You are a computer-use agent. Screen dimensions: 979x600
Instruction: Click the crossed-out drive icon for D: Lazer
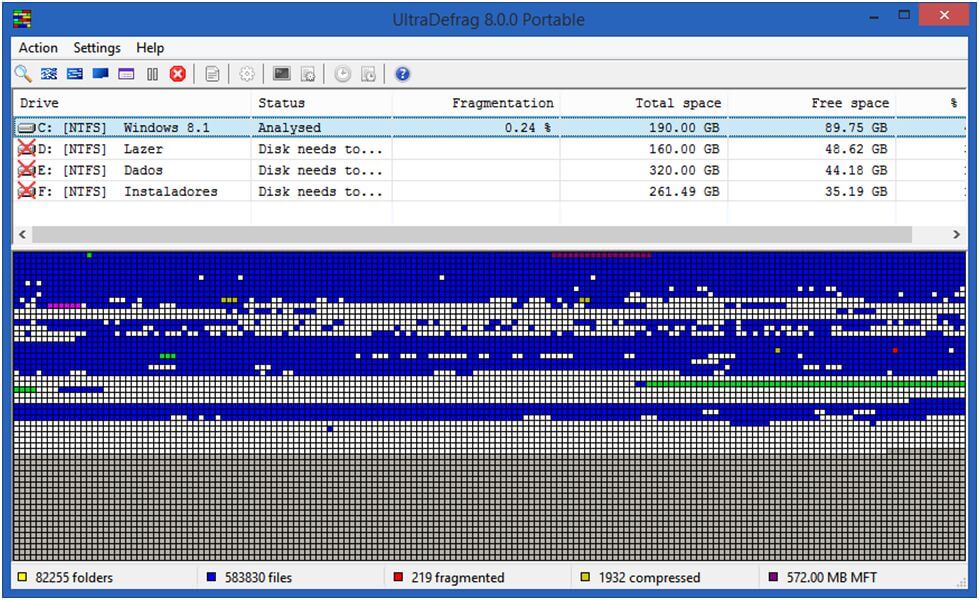click(26, 149)
